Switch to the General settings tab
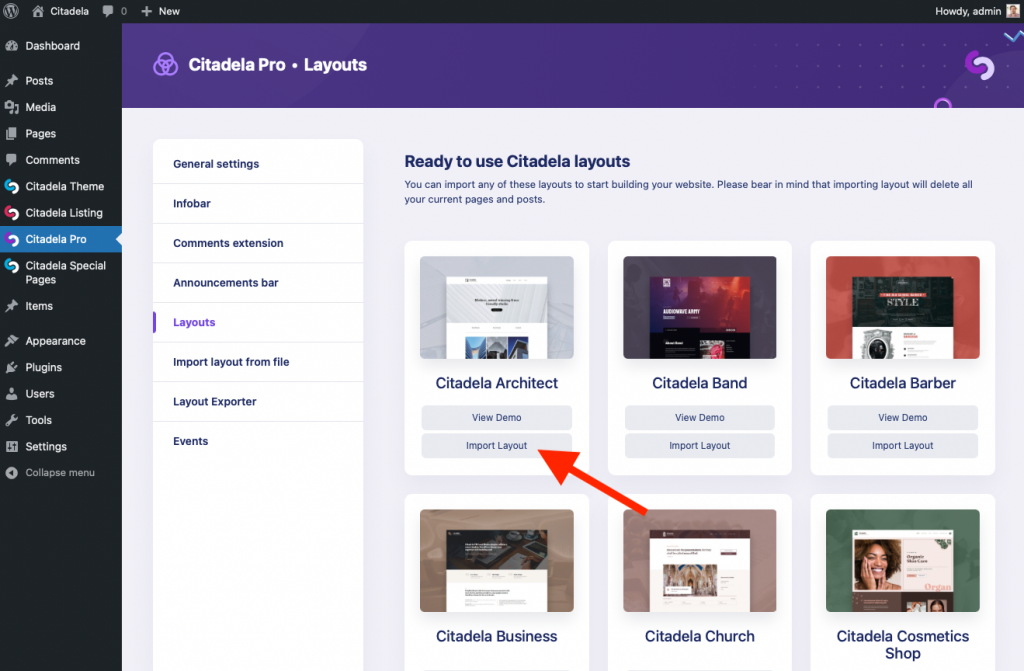The height and width of the screenshot is (671, 1024). point(215,163)
